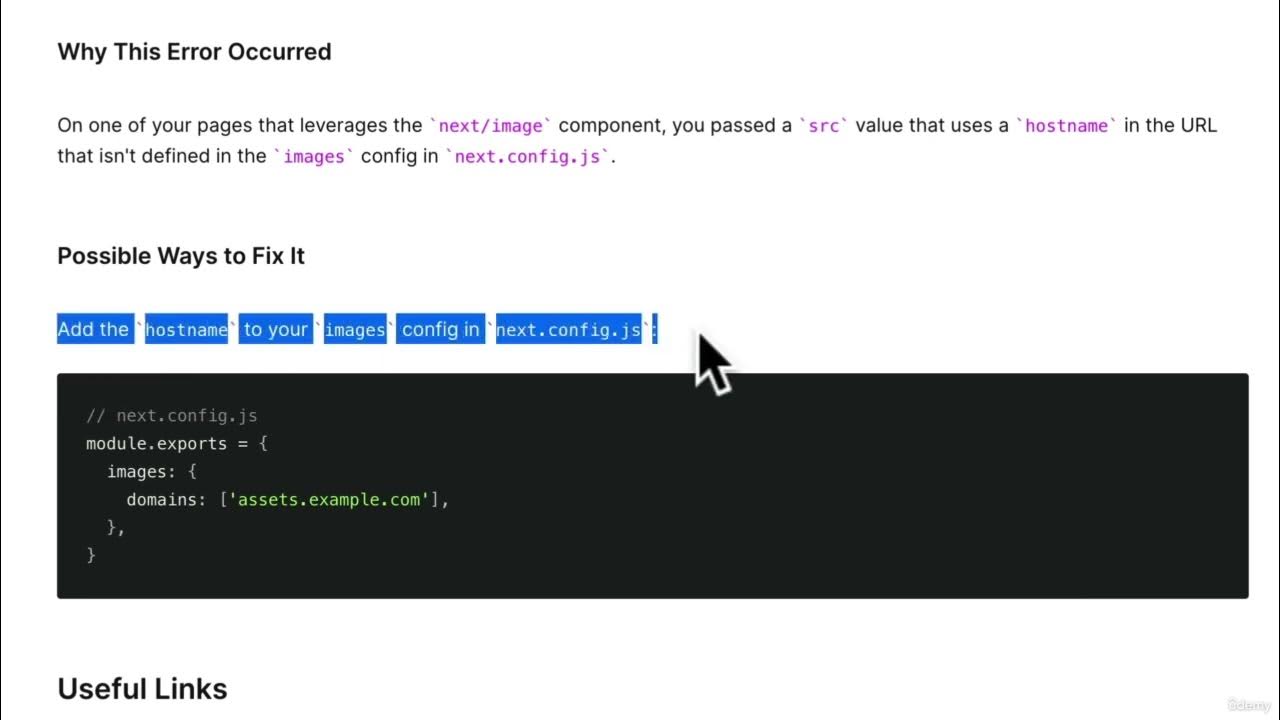Click the "Possible Ways to Fix It" heading

point(181,256)
